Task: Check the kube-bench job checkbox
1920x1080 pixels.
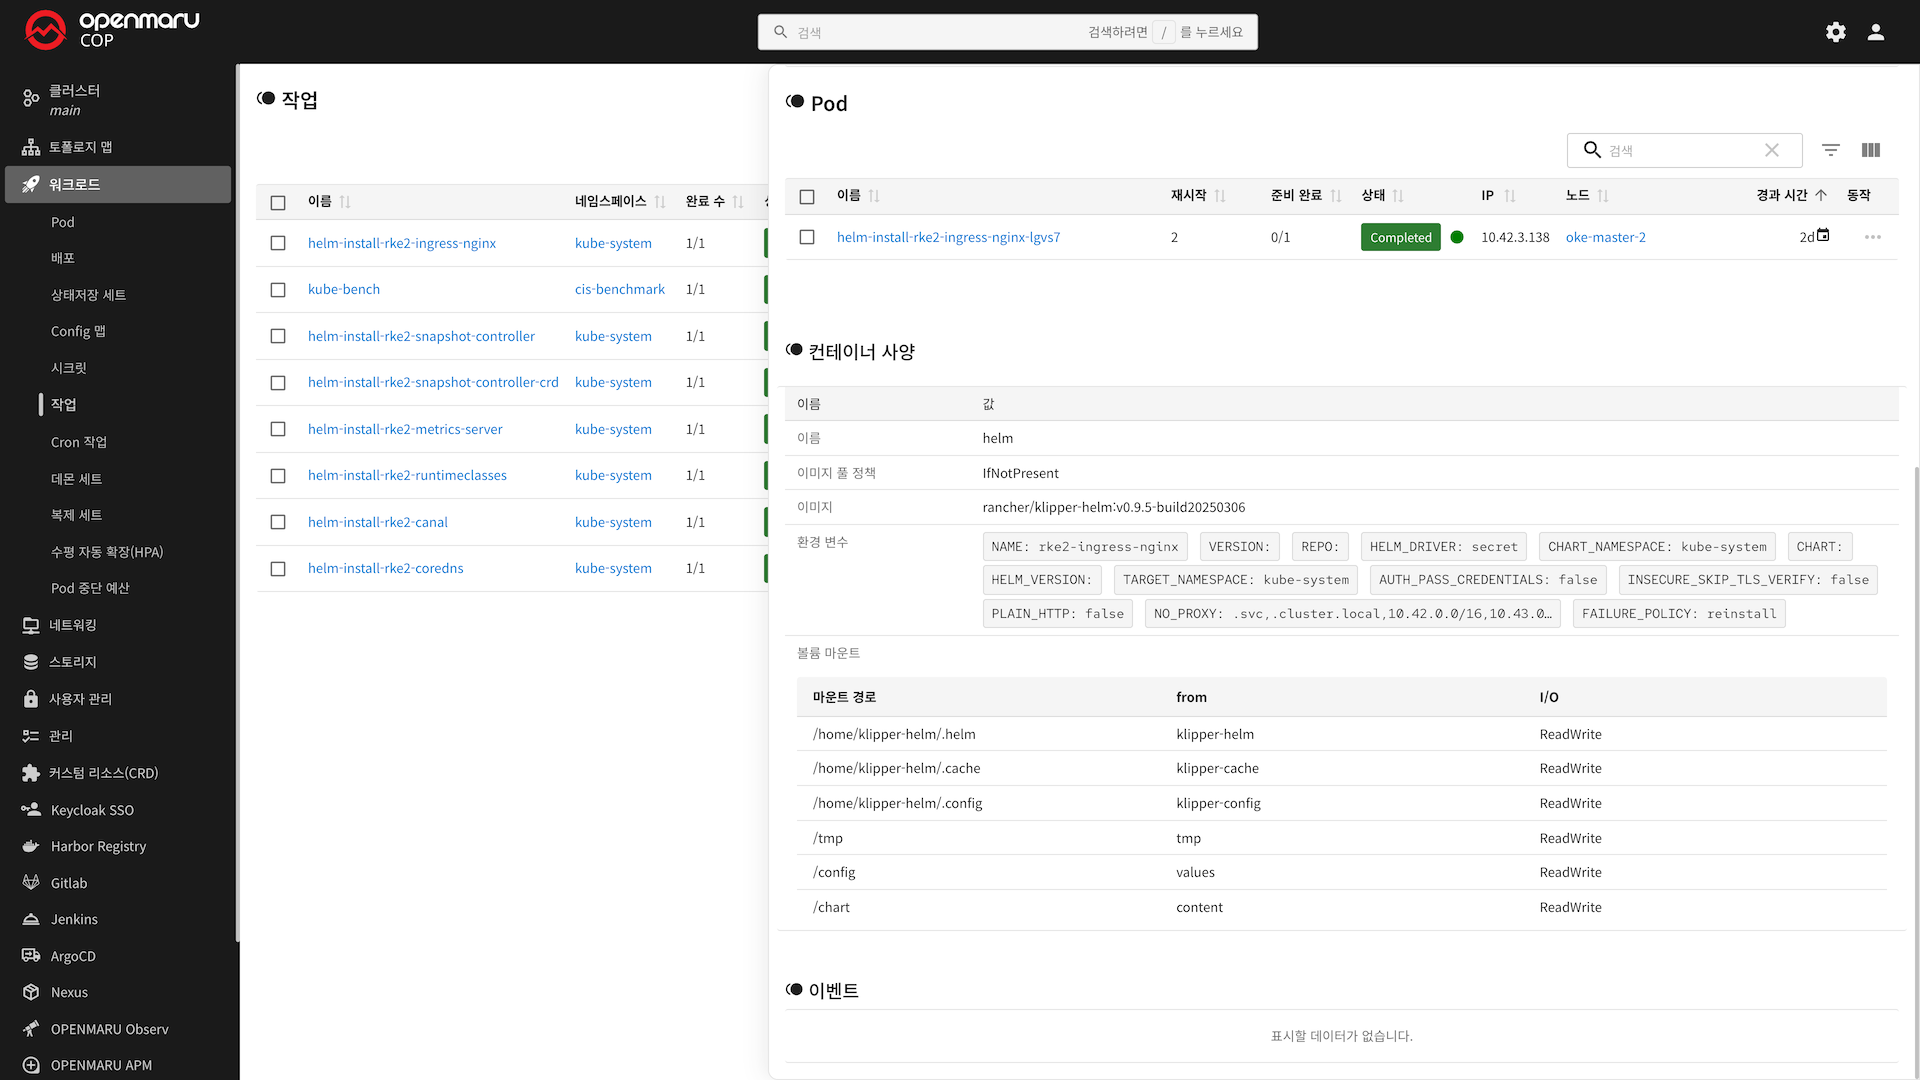Action: click(x=278, y=290)
